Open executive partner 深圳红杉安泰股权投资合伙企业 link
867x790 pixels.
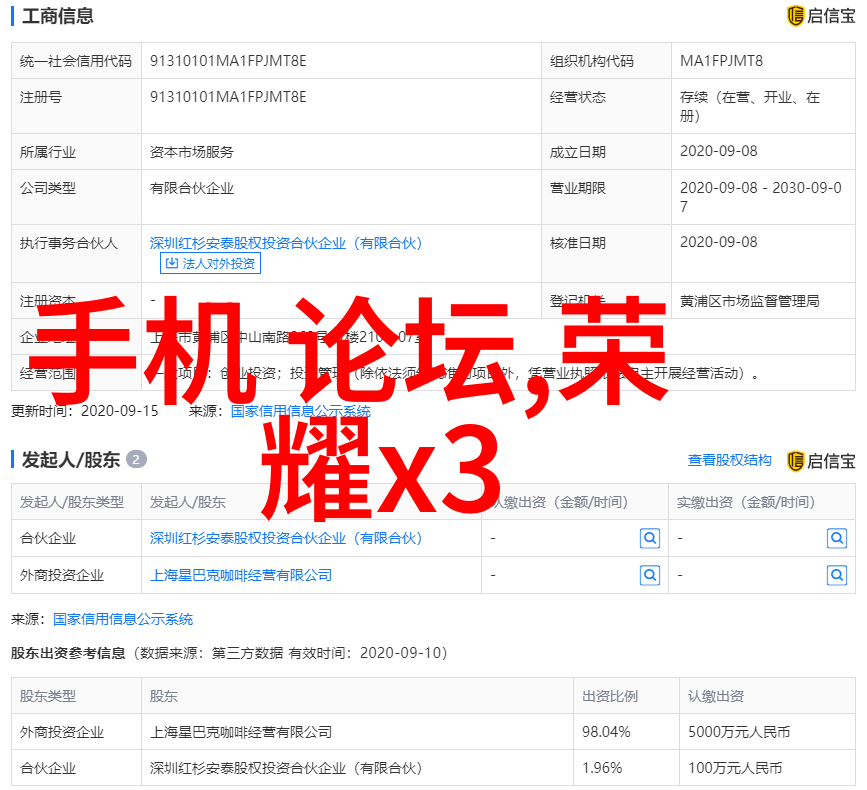[x=286, y=243]
